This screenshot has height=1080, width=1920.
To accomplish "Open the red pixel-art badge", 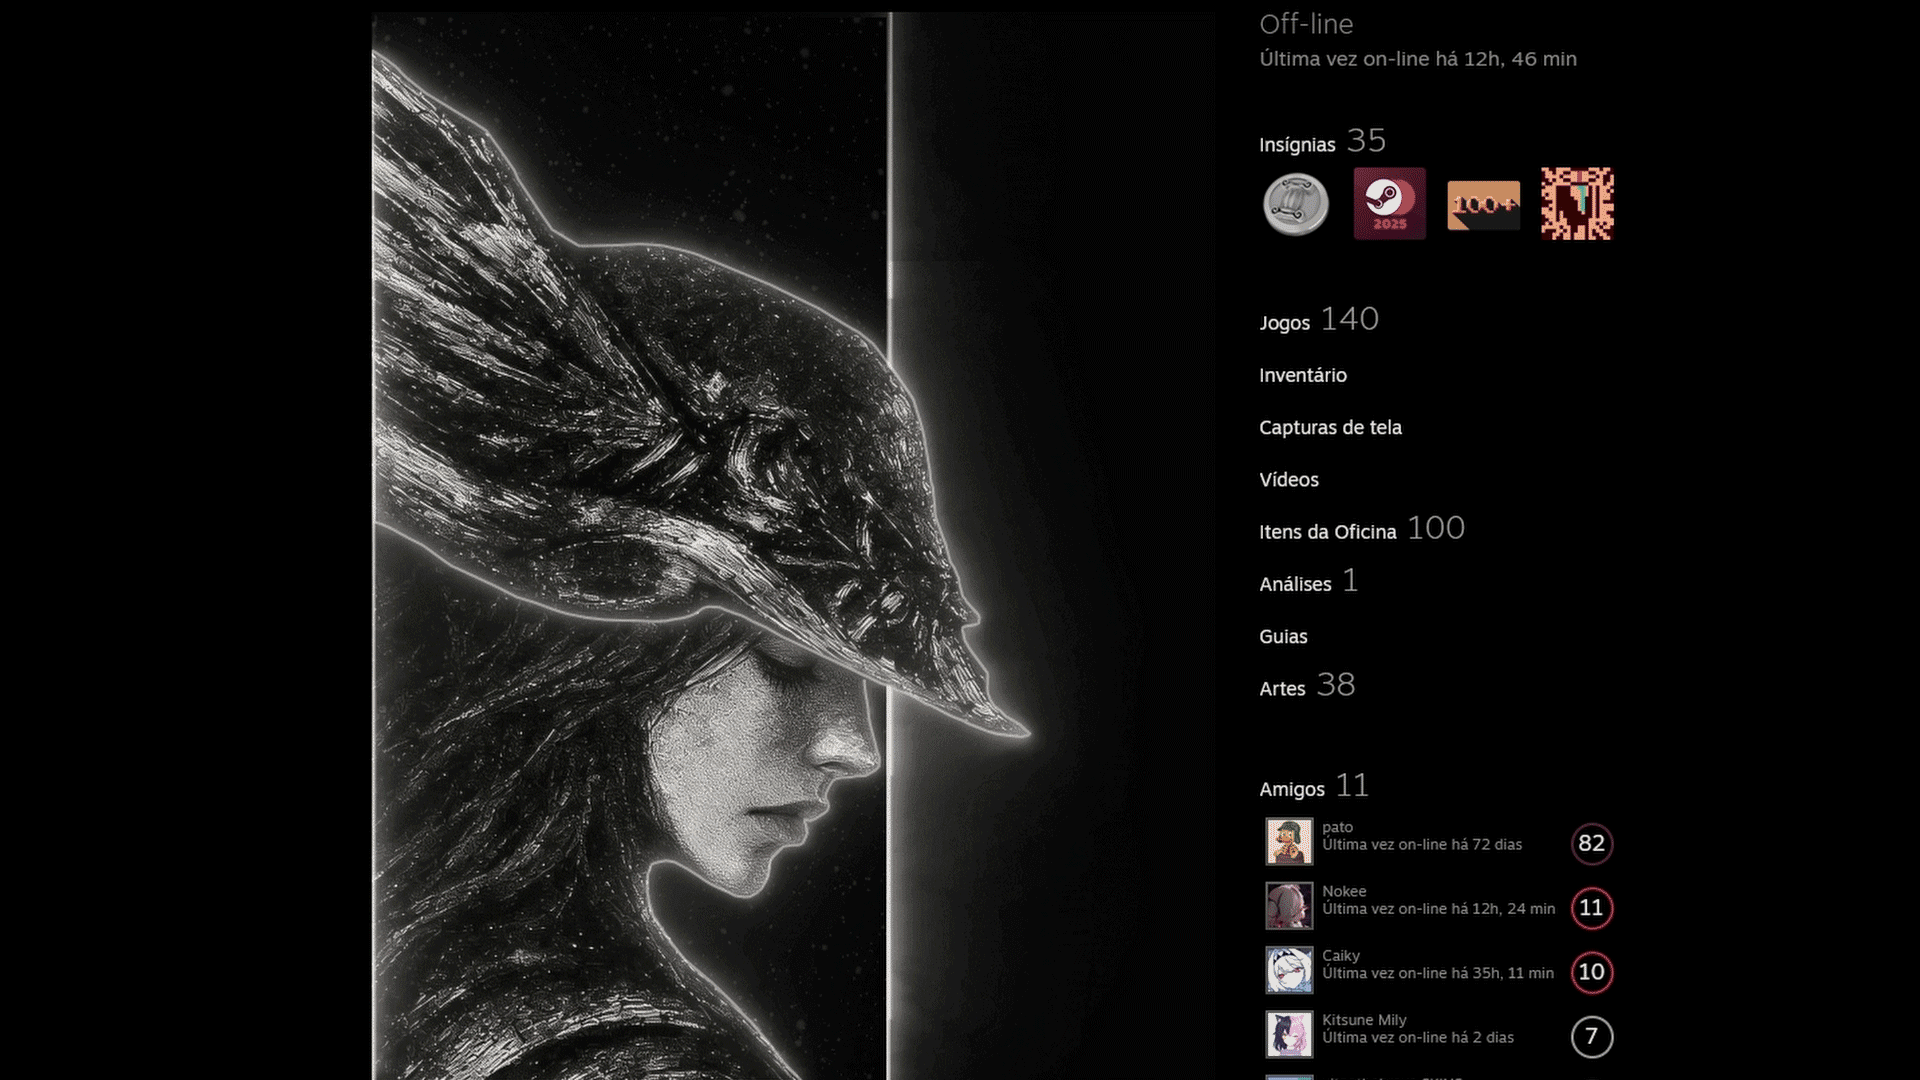I will [1577, 204].
